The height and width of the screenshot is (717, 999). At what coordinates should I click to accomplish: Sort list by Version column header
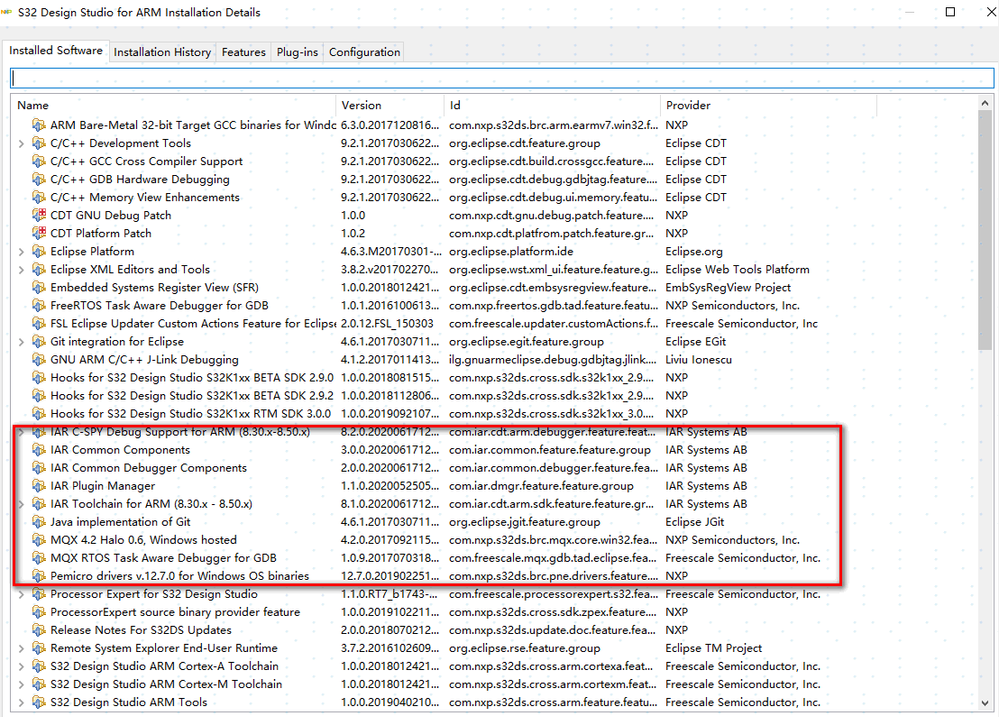(x=389, y=105)
